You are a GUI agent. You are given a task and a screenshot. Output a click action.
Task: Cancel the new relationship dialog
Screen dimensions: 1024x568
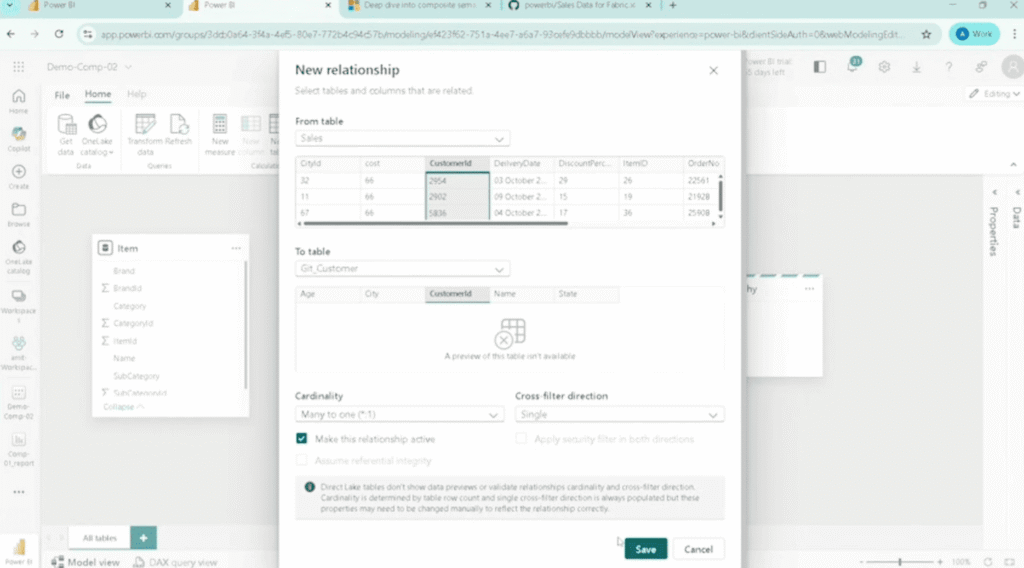pyautogui.click(x=698, y=549)
